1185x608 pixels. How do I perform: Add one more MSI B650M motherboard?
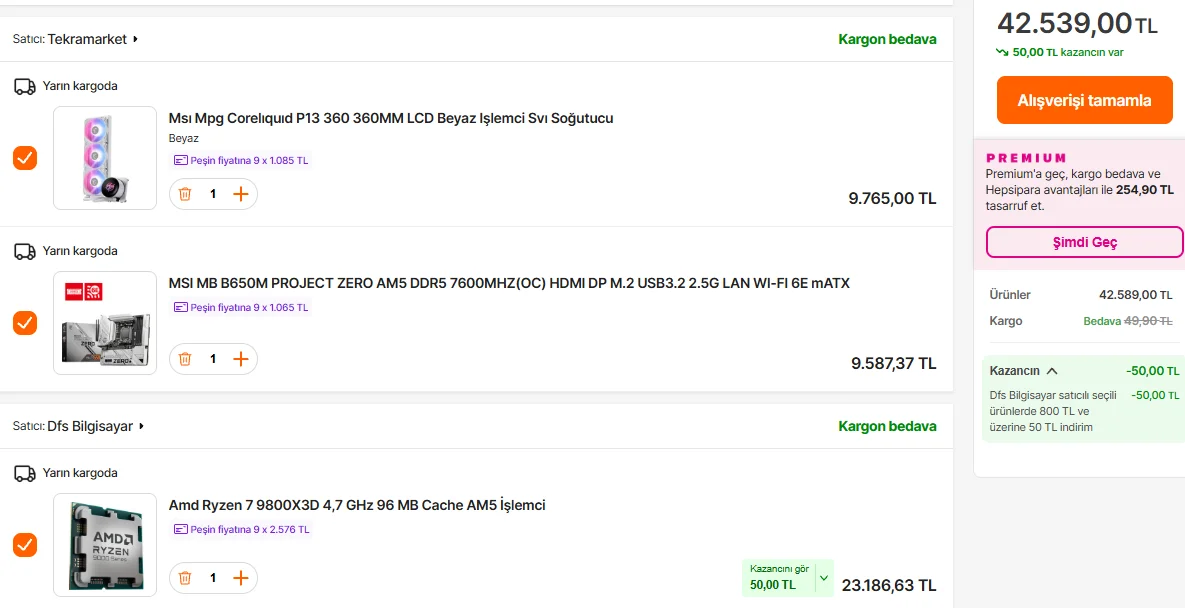coord(240,359)
